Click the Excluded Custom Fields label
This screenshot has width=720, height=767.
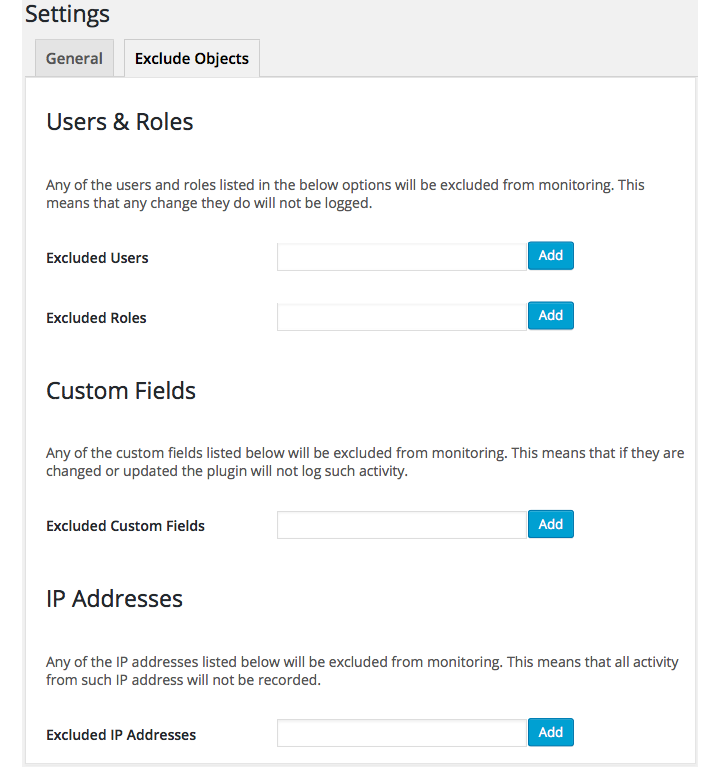coord(125,526)
